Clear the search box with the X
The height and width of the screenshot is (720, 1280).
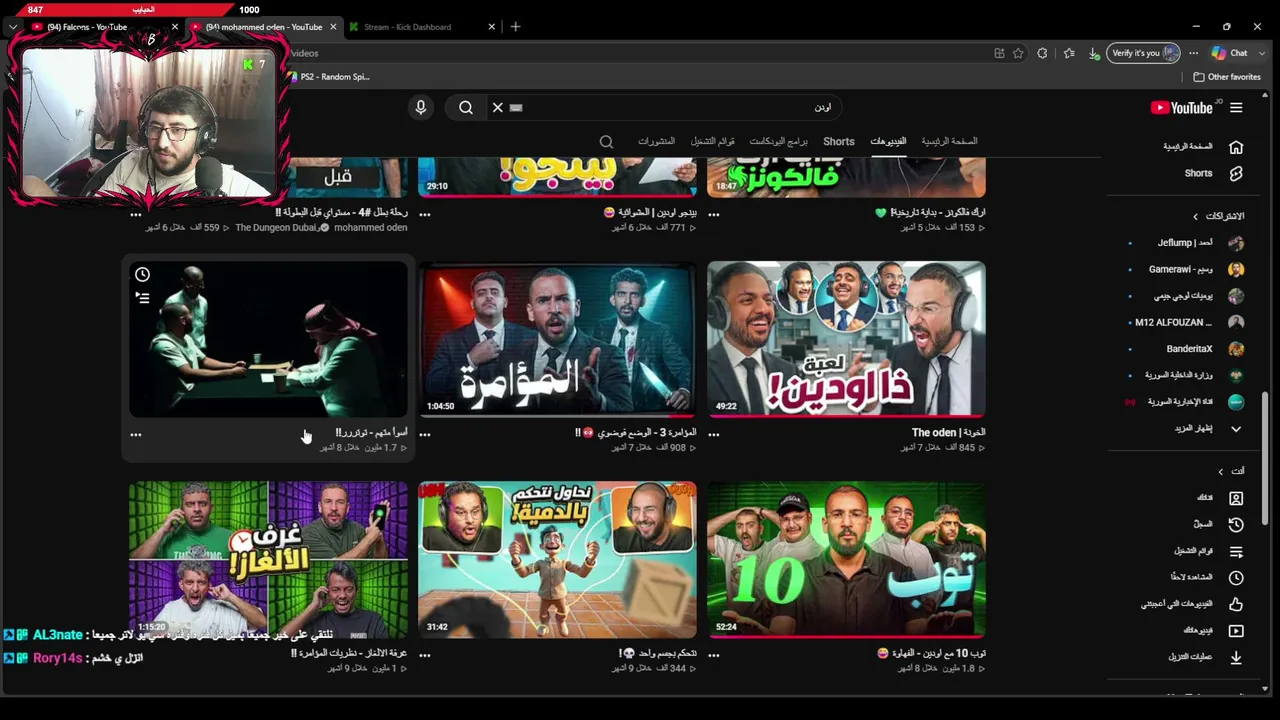tap(497, 107)
